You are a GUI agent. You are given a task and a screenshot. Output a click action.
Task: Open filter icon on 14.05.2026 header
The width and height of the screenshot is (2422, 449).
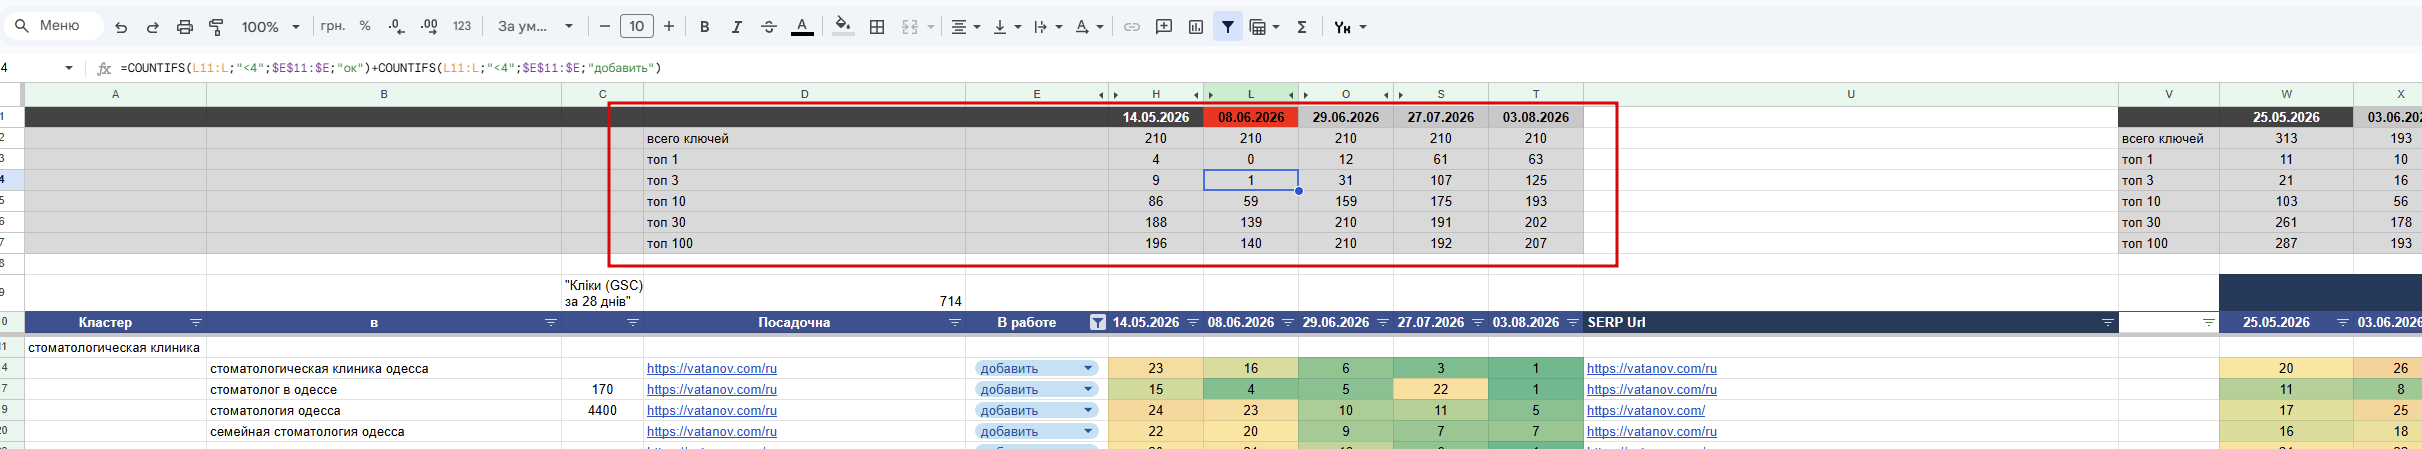(1192, 322)
